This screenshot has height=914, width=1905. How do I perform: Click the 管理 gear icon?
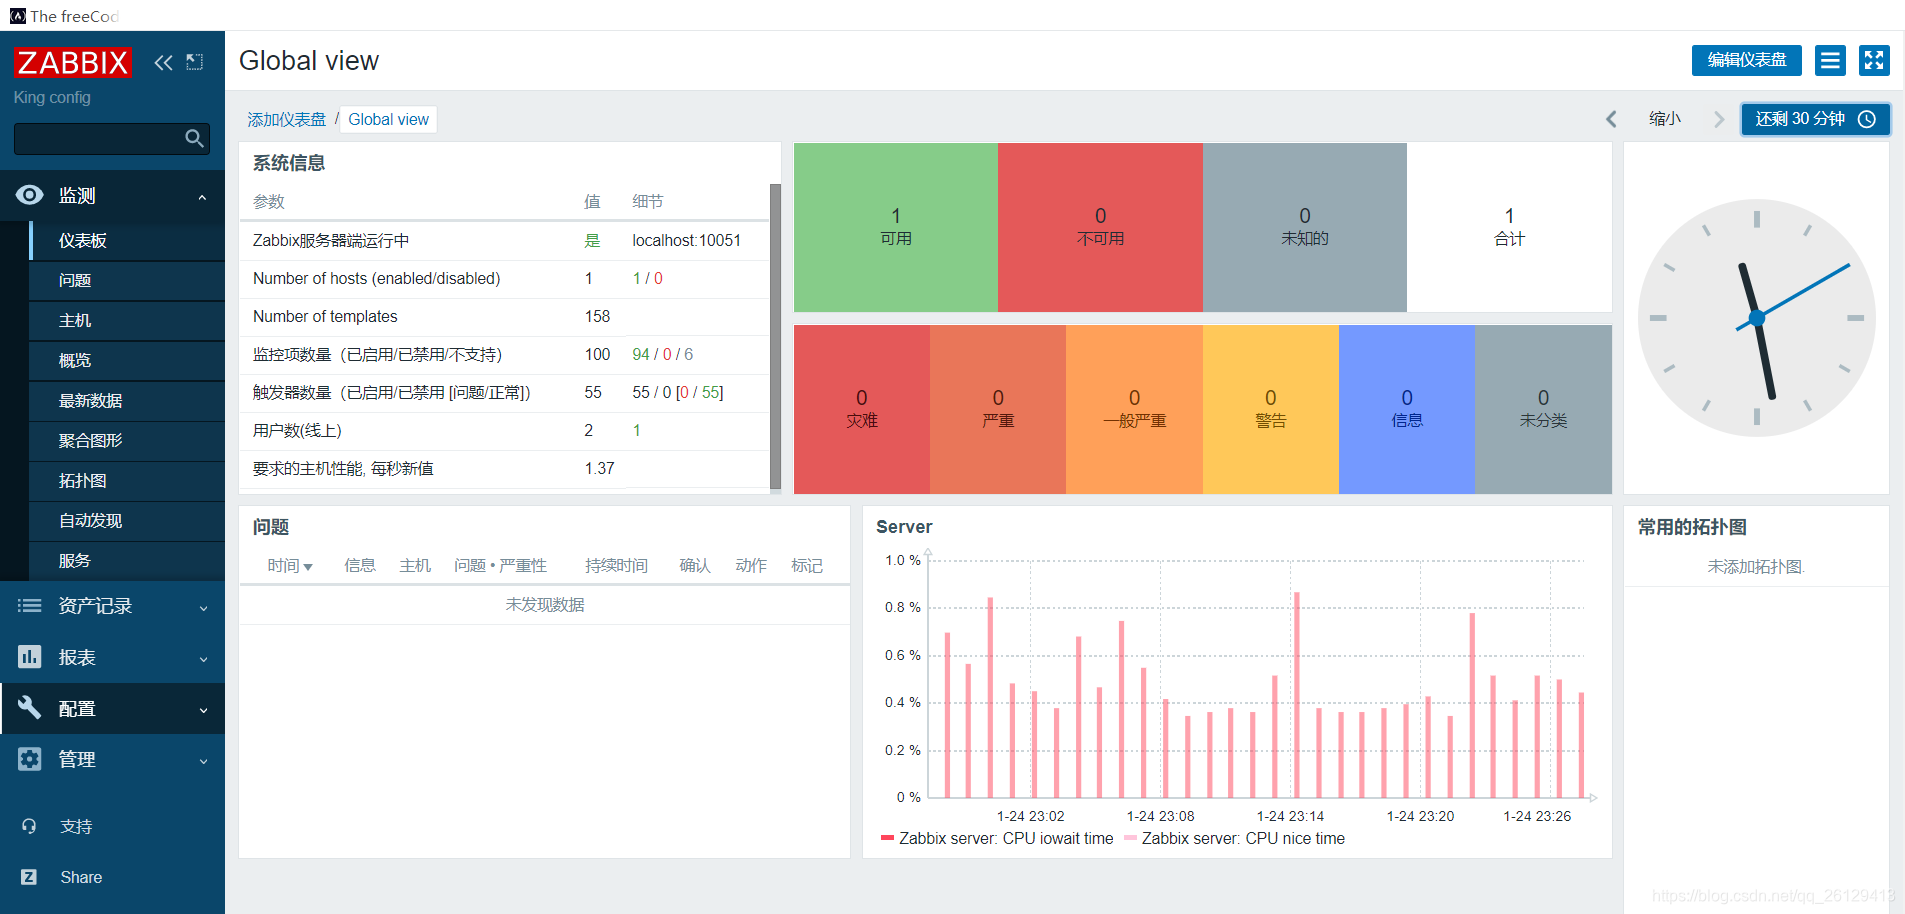[x=30, y=759]
